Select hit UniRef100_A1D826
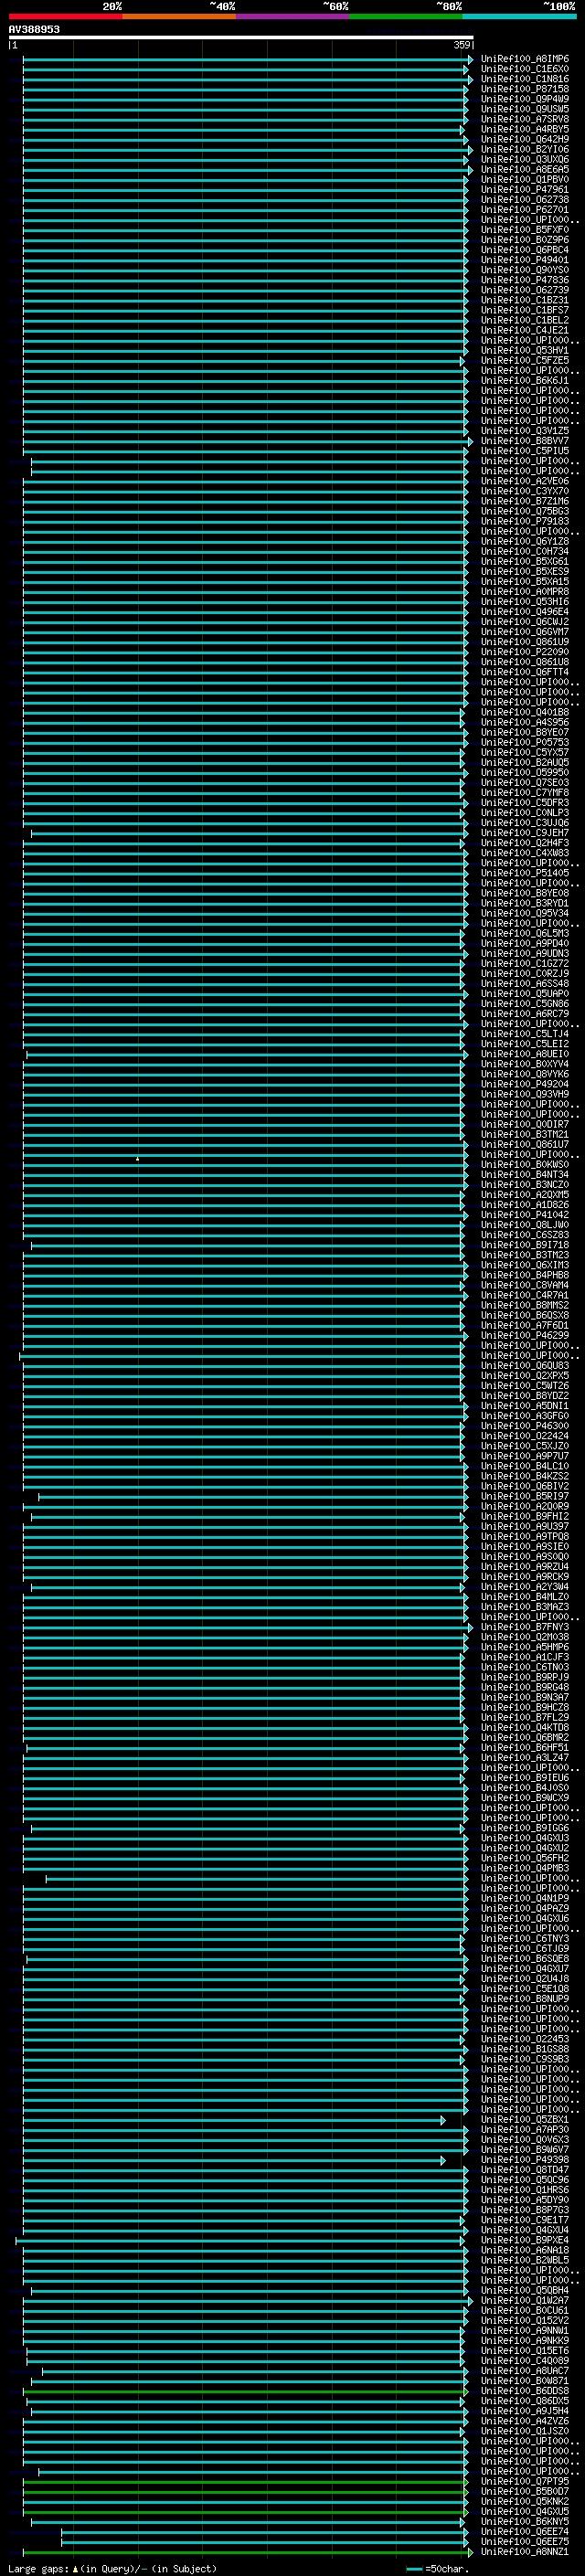The width and height of the screenshot is (585, 2576). point(524,1205)
